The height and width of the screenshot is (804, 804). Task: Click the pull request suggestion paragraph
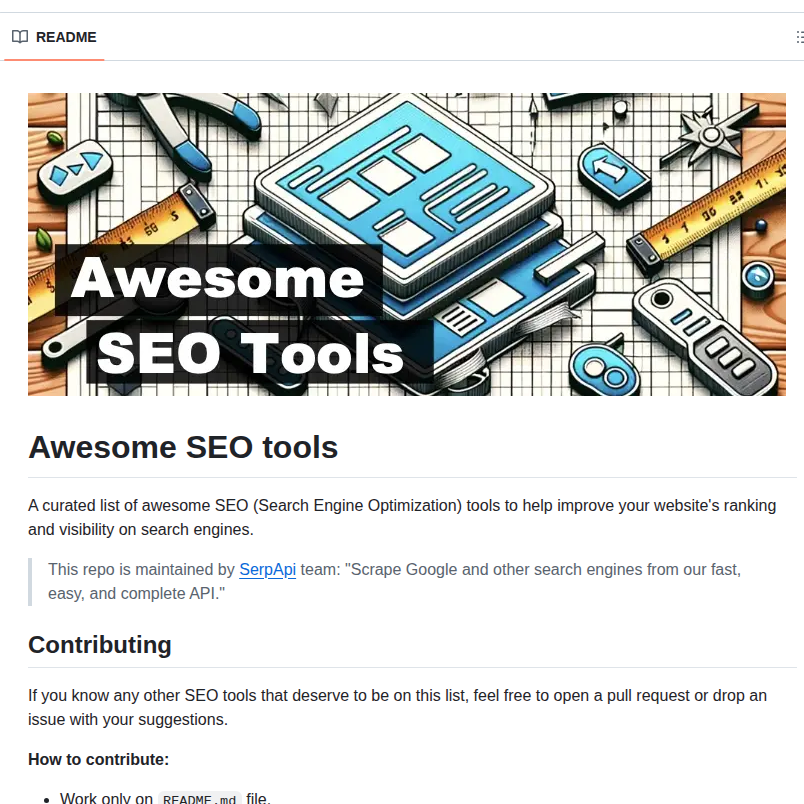click(400, 707)
